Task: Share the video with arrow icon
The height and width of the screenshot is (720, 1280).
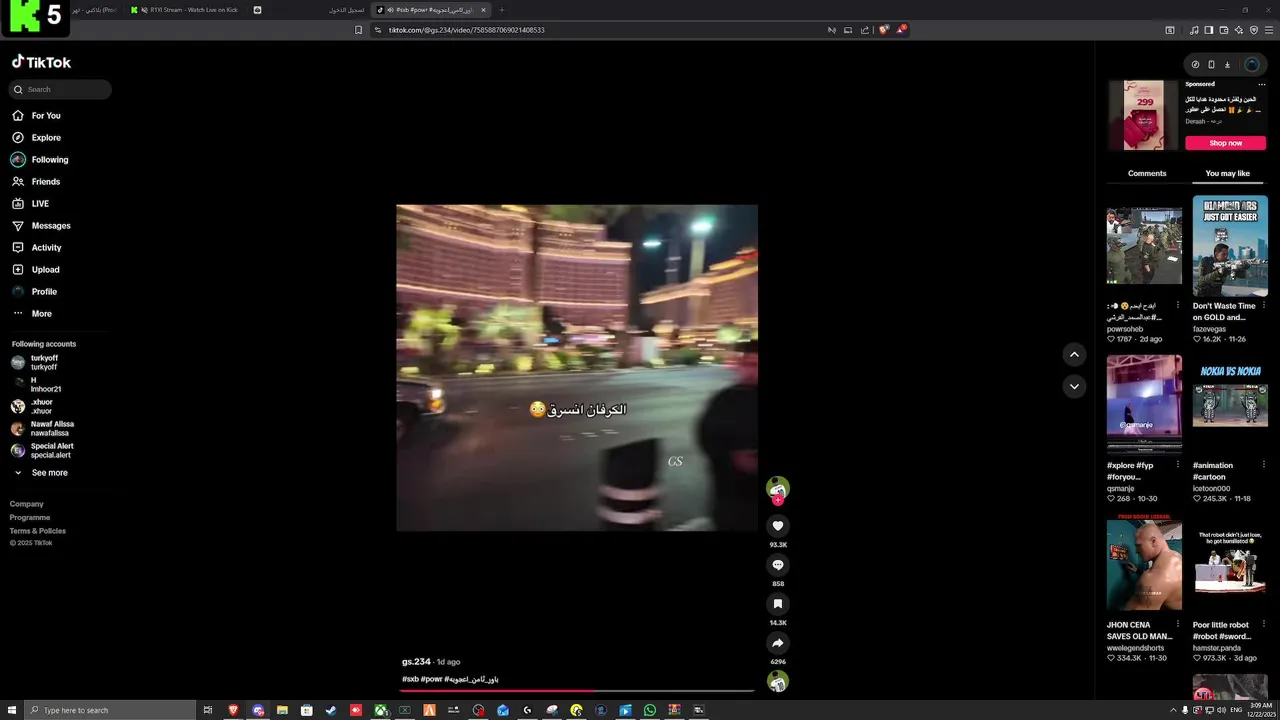Action: pos(778,643)
